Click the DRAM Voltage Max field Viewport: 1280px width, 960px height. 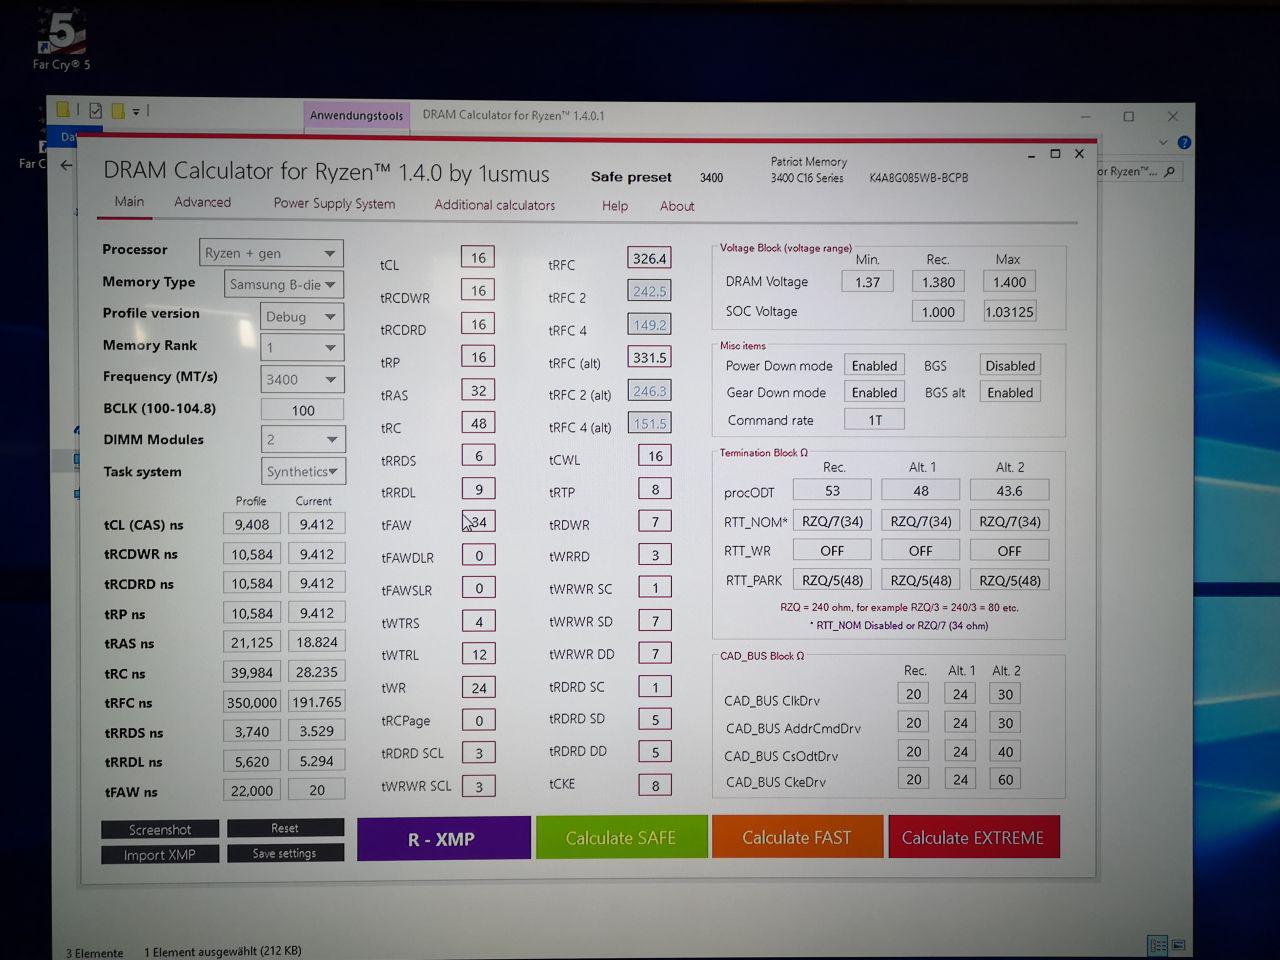pyautogui.click(x=1009, y=282)
